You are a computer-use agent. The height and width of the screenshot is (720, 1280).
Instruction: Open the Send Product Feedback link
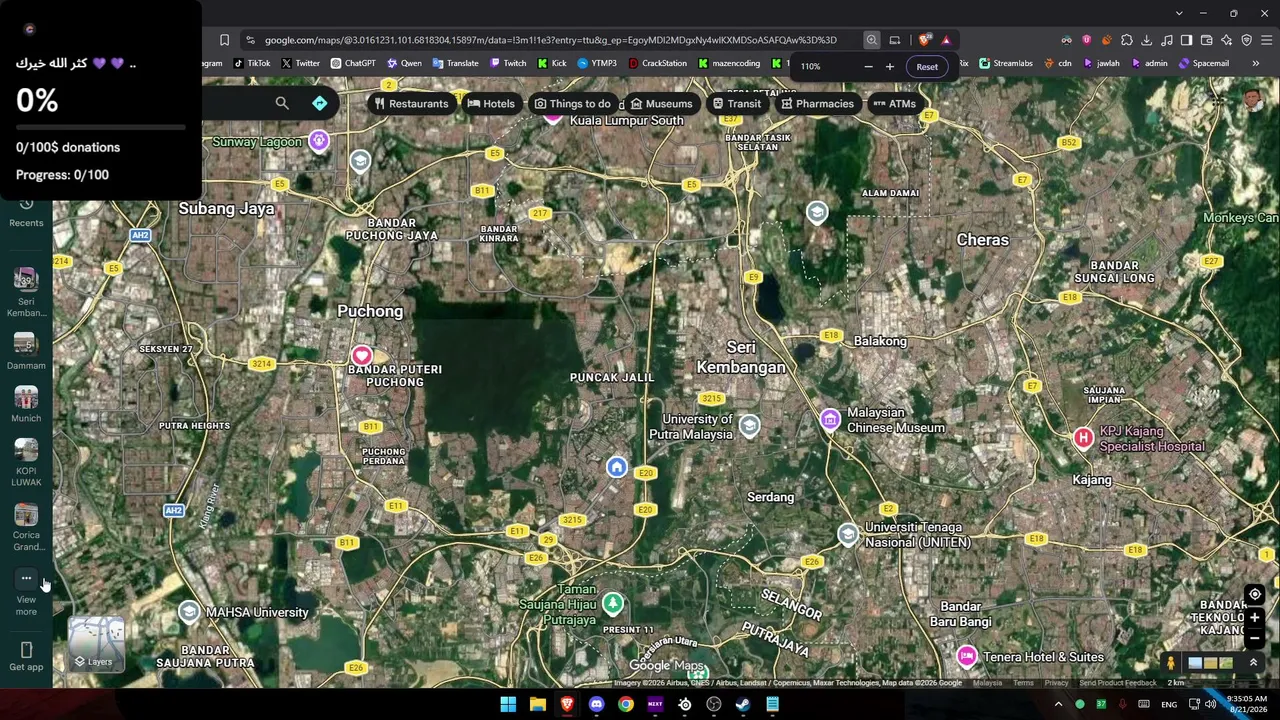[x=1118, y=683]
